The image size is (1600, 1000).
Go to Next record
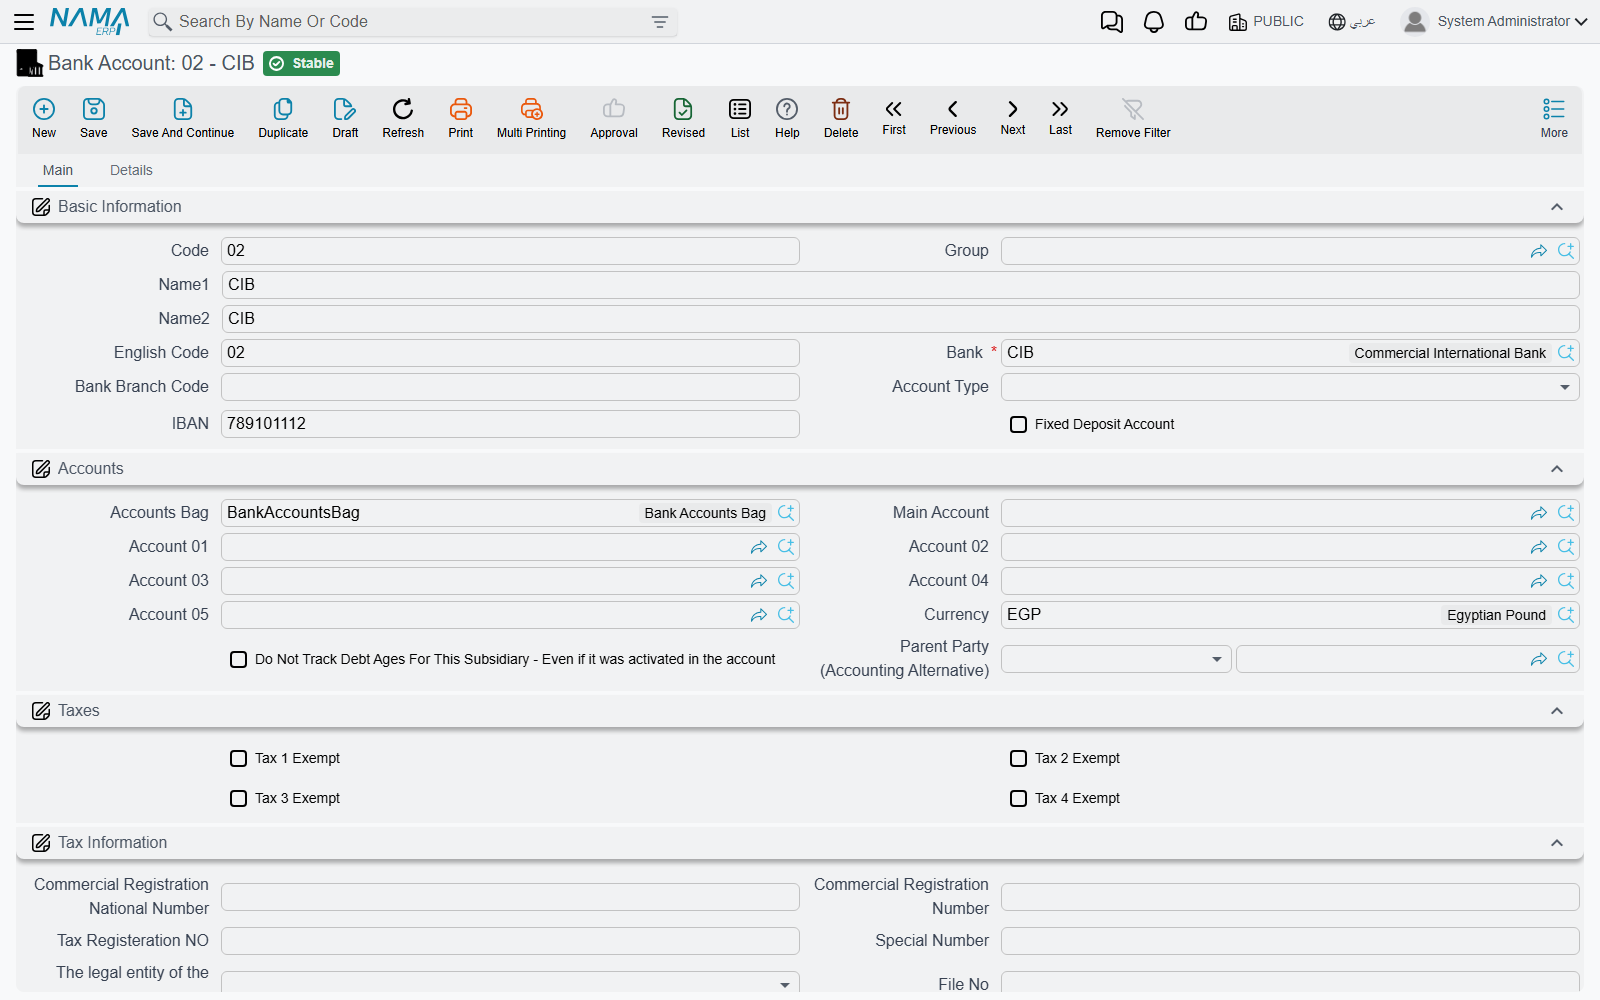click(x=1013, y=117)
